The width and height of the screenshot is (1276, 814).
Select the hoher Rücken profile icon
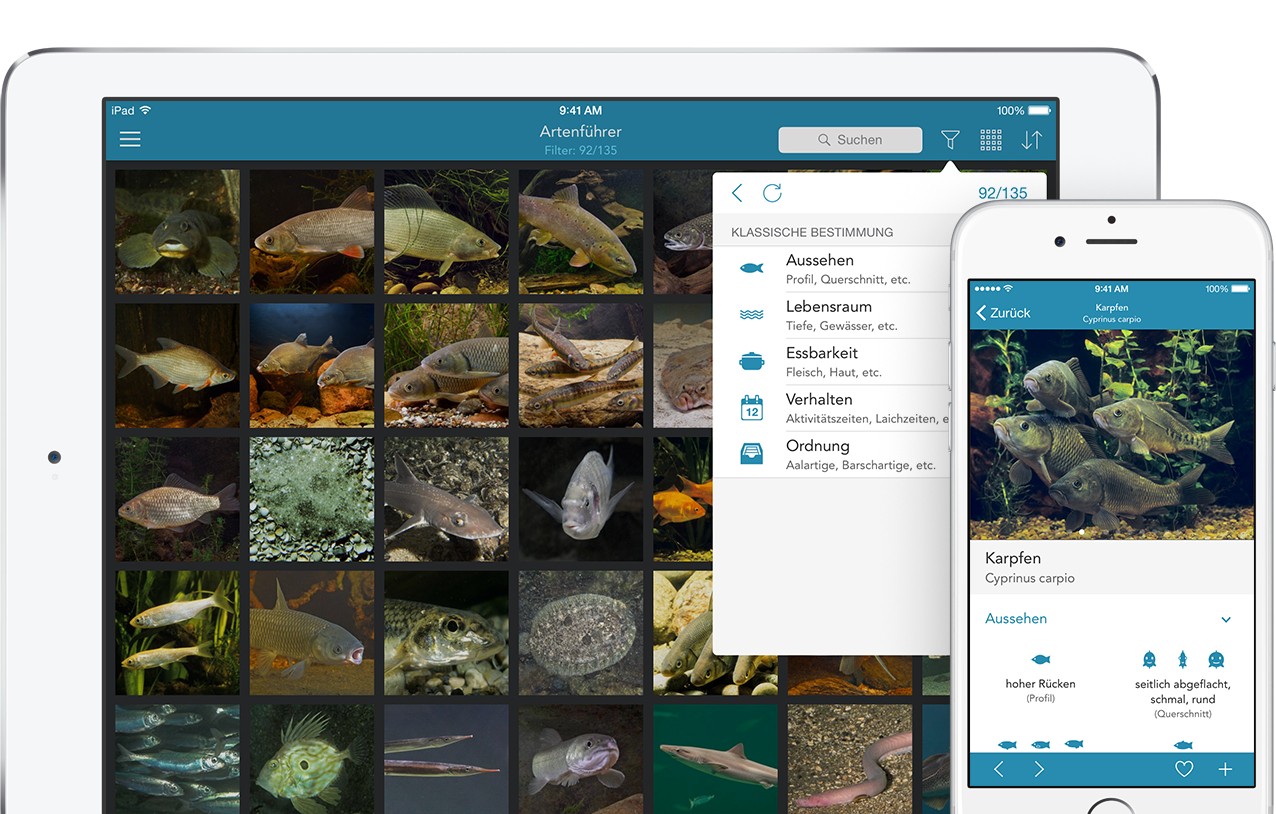point(1040,660)
